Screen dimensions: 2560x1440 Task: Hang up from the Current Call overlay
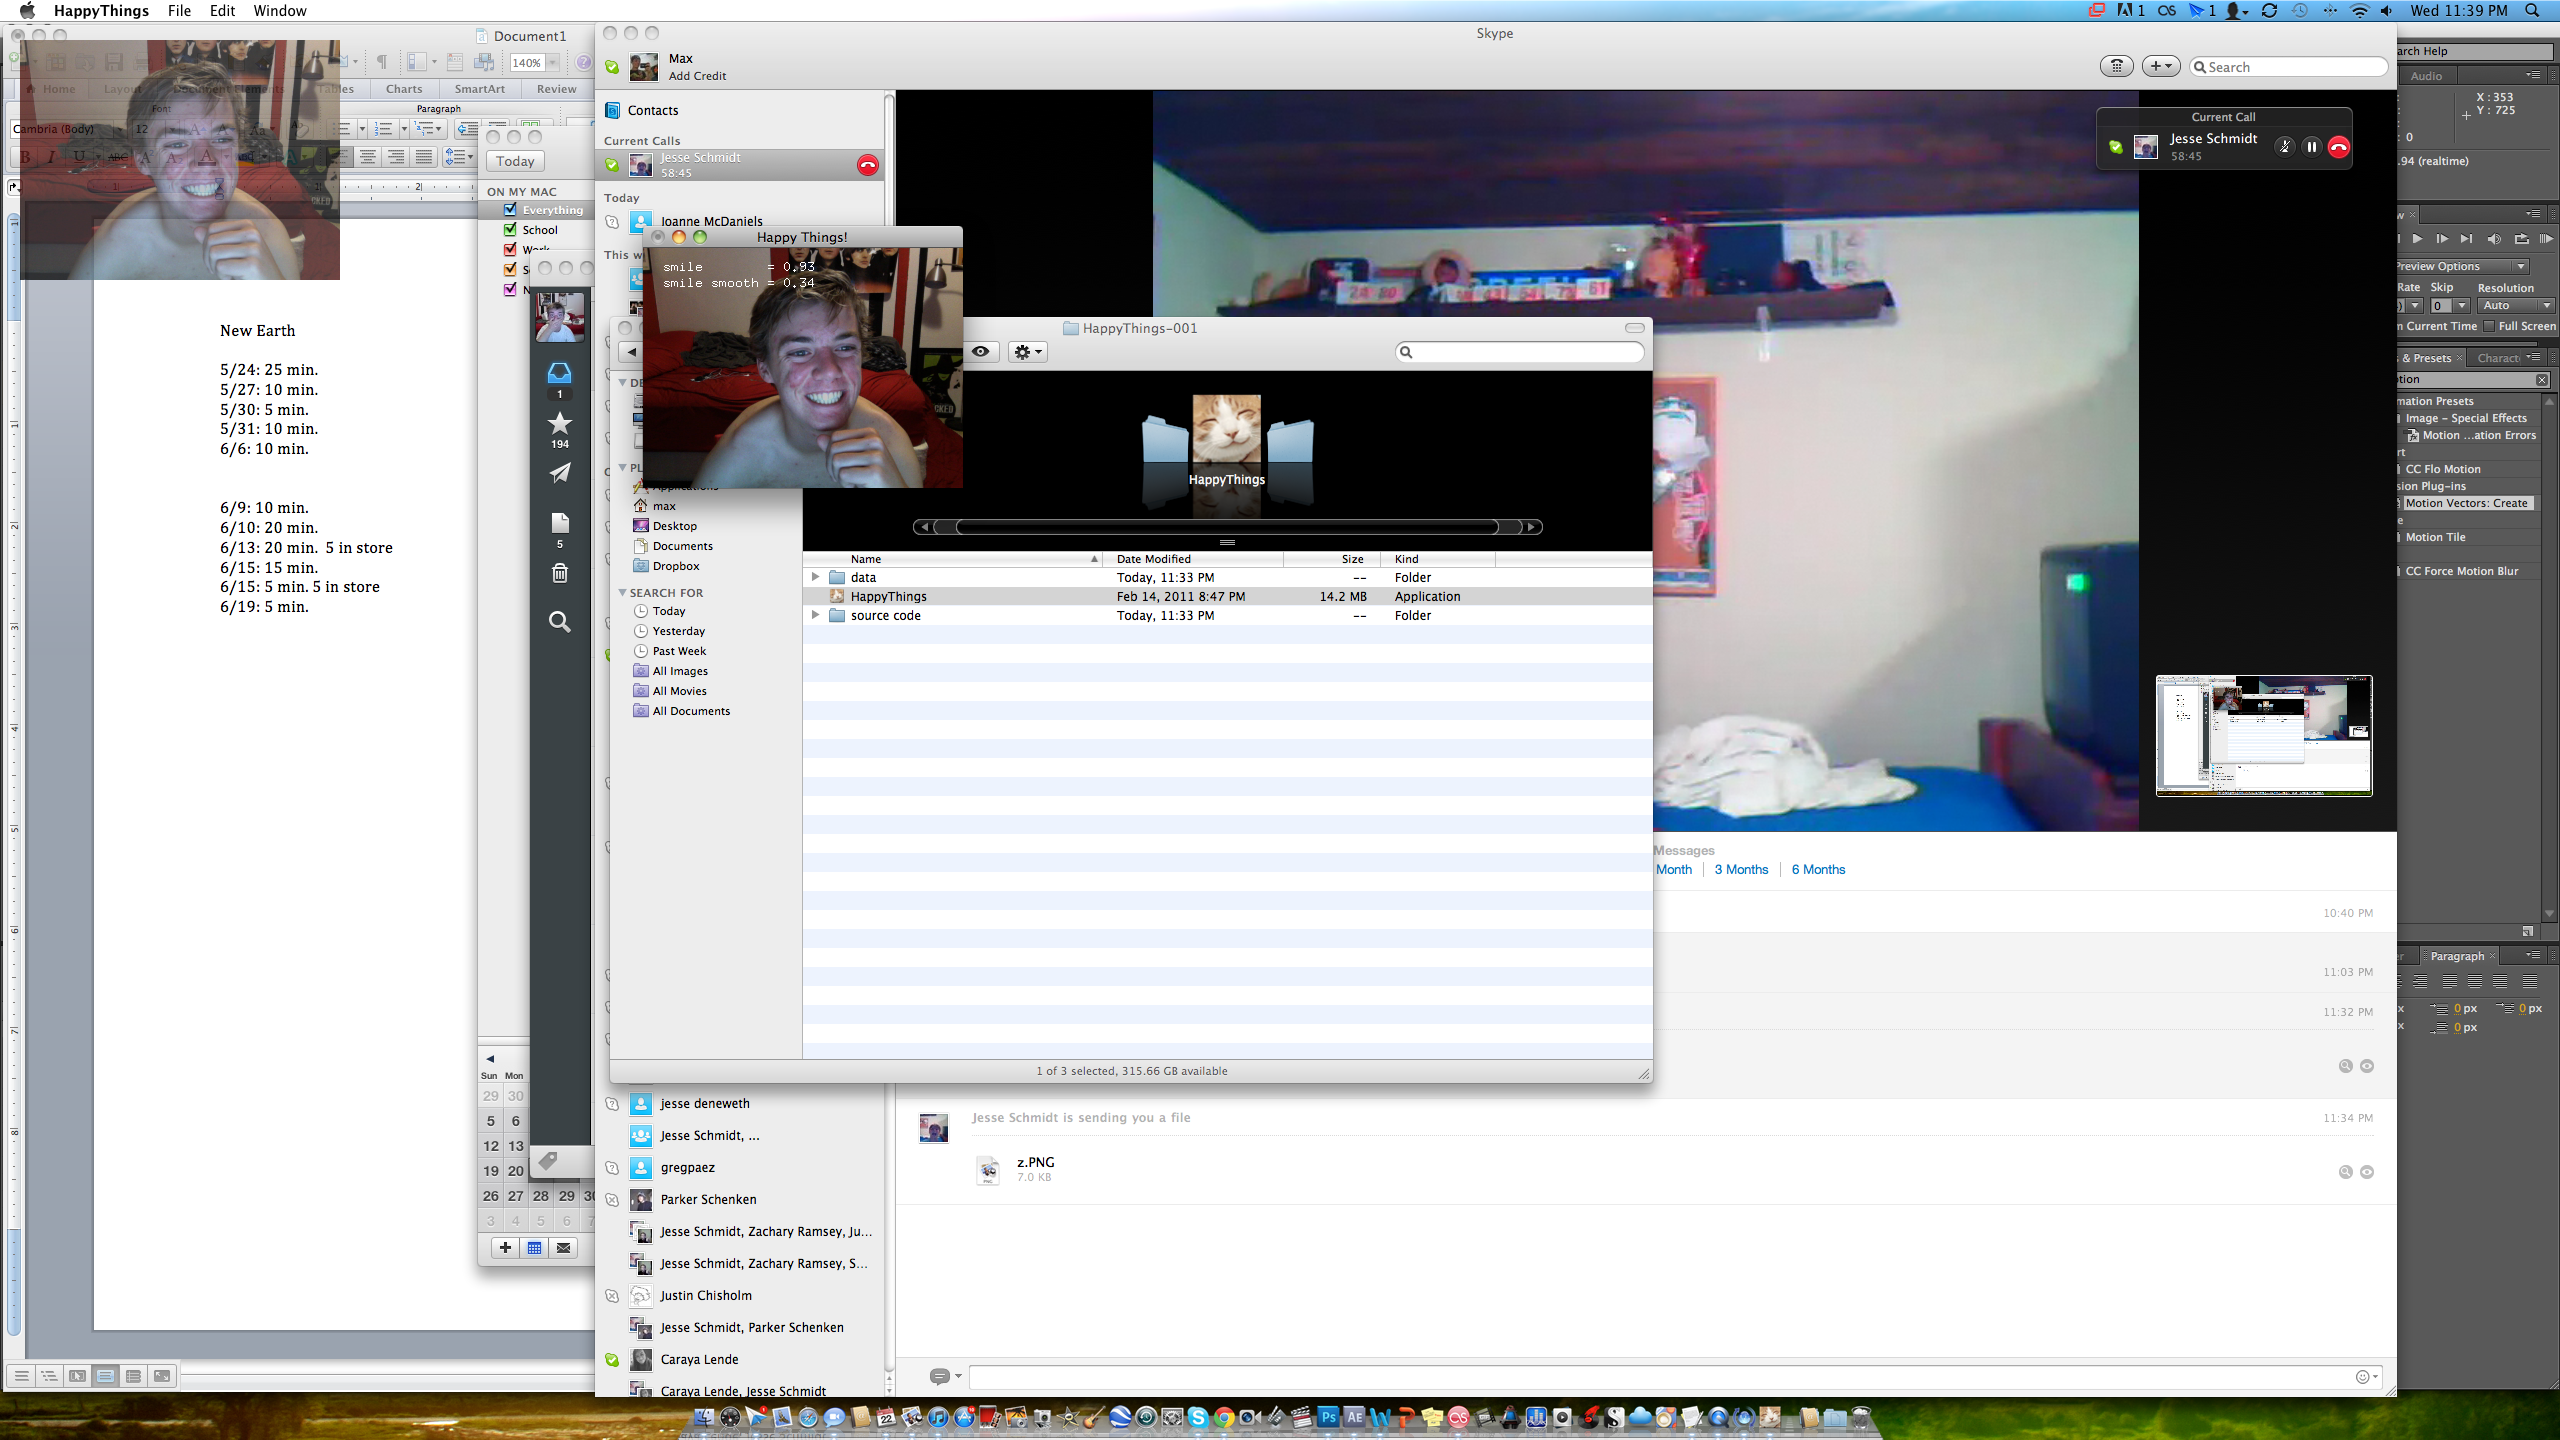click(2339, 147)
